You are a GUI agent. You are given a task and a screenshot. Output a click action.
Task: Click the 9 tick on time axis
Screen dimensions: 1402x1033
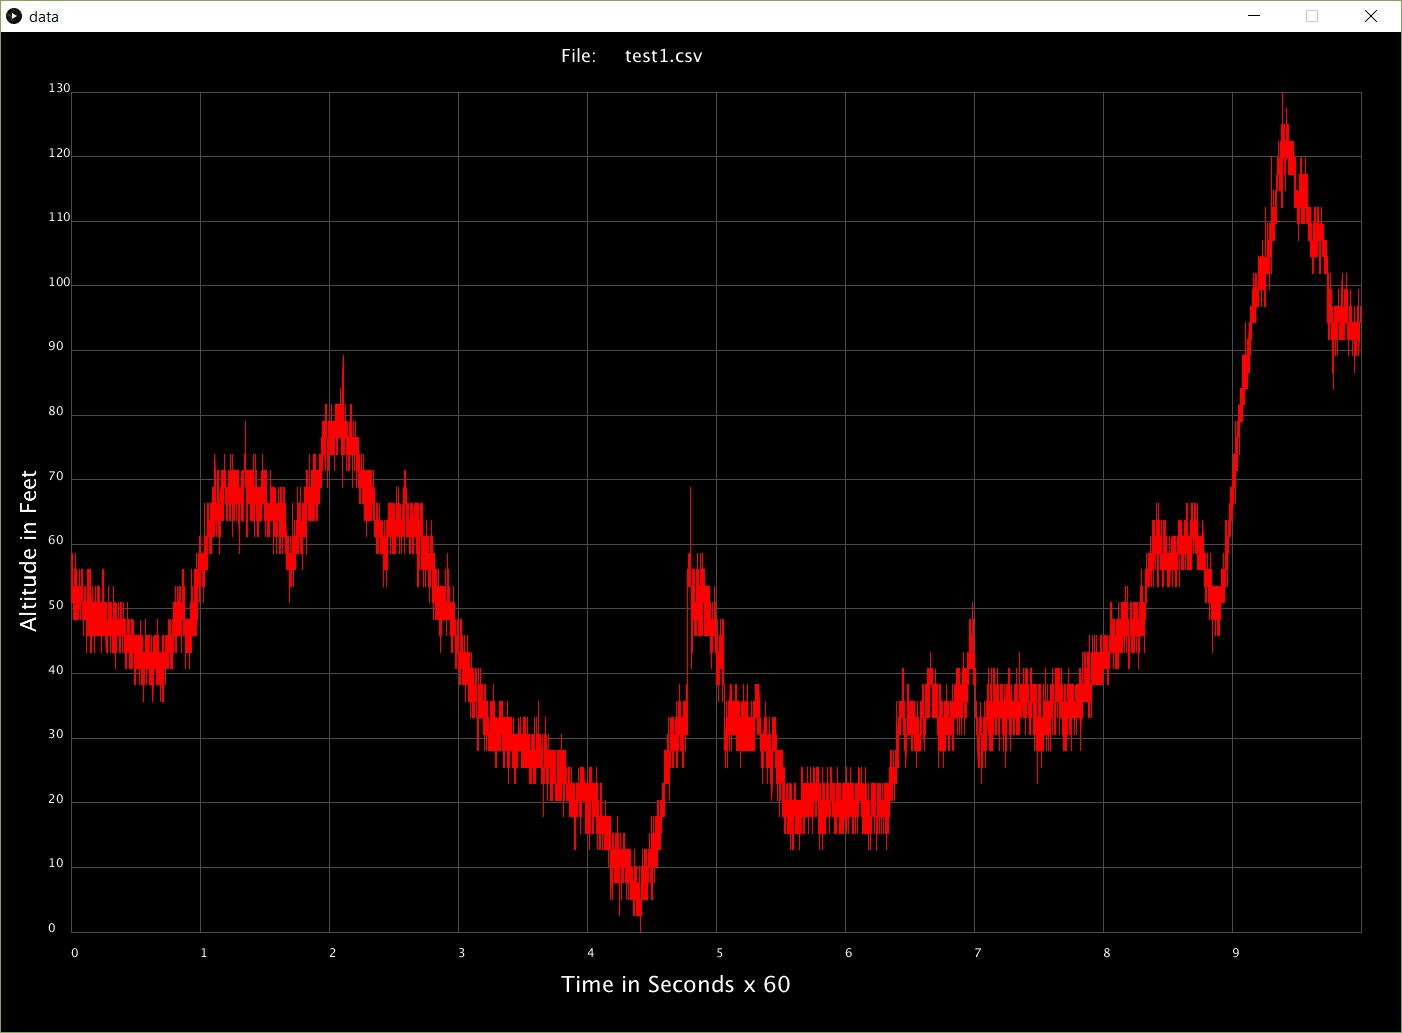tap(1235, 953)
